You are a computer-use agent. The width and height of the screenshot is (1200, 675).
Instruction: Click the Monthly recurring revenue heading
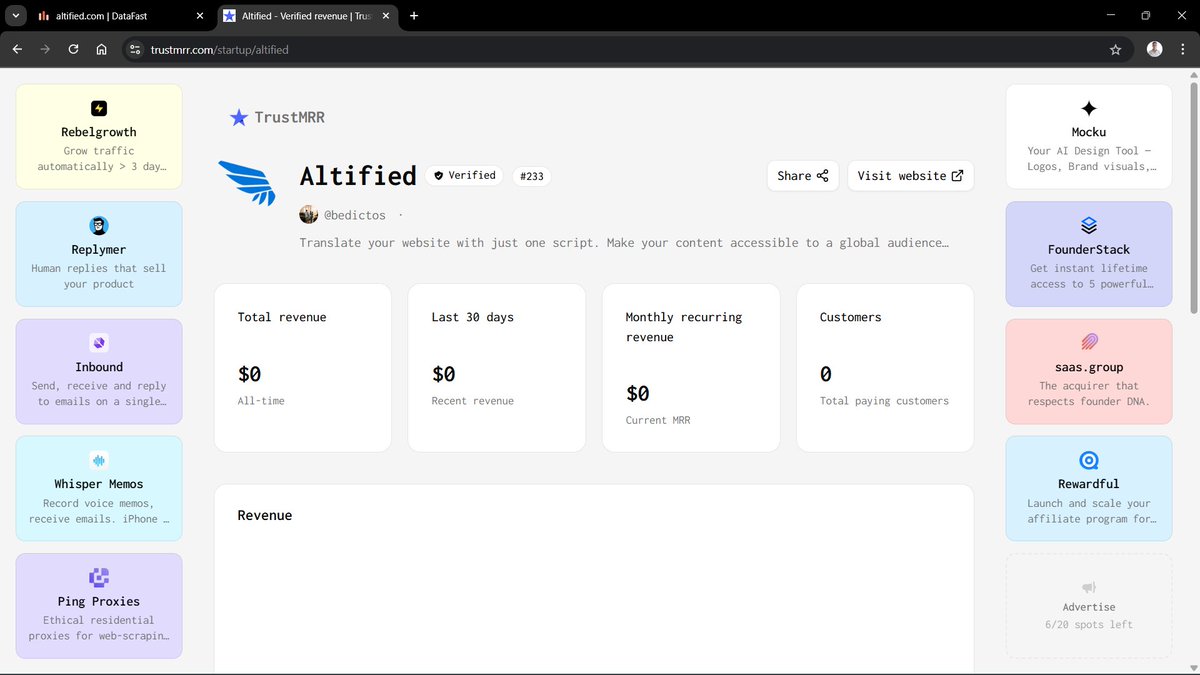pos(684,327)
